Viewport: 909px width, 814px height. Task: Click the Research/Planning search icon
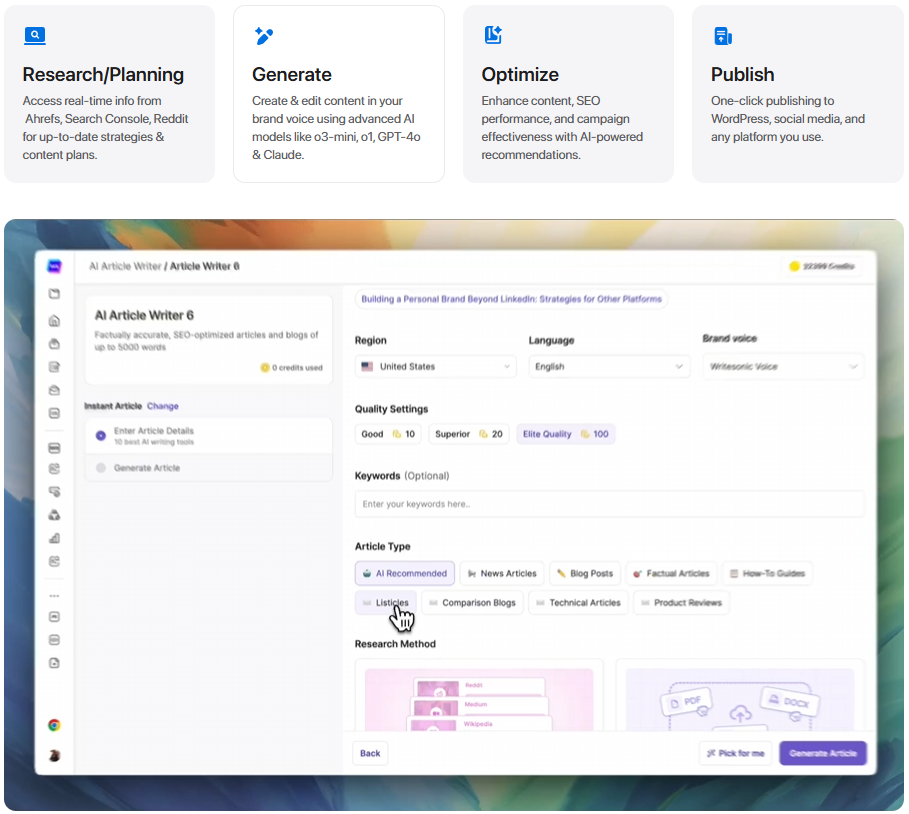click(x=35, y=35)
